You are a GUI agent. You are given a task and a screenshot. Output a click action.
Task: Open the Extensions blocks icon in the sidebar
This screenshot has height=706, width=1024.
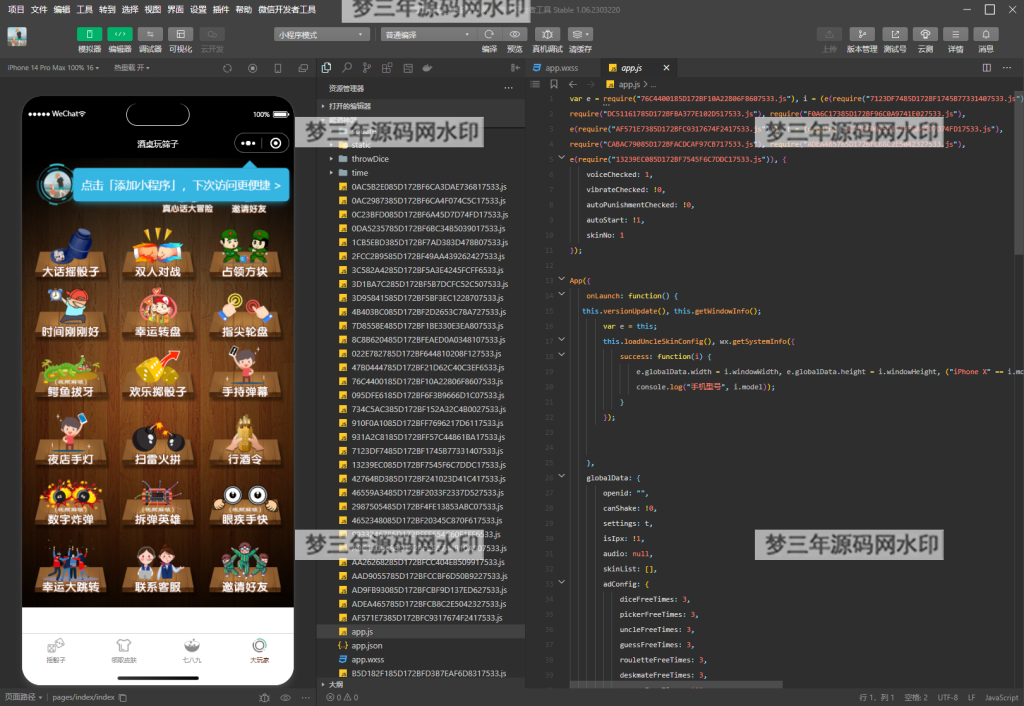tap(387, 68)
